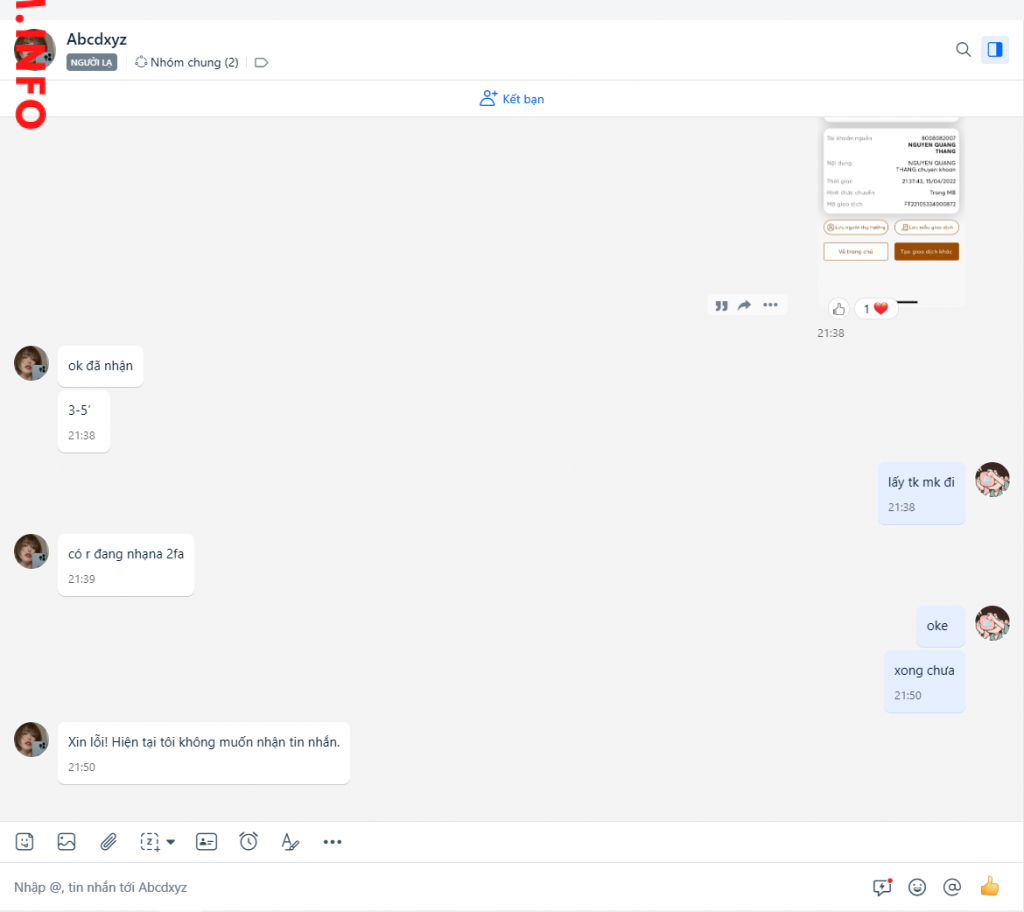
Task: Toggle the text formatting tool
Action: pos(290,842)
